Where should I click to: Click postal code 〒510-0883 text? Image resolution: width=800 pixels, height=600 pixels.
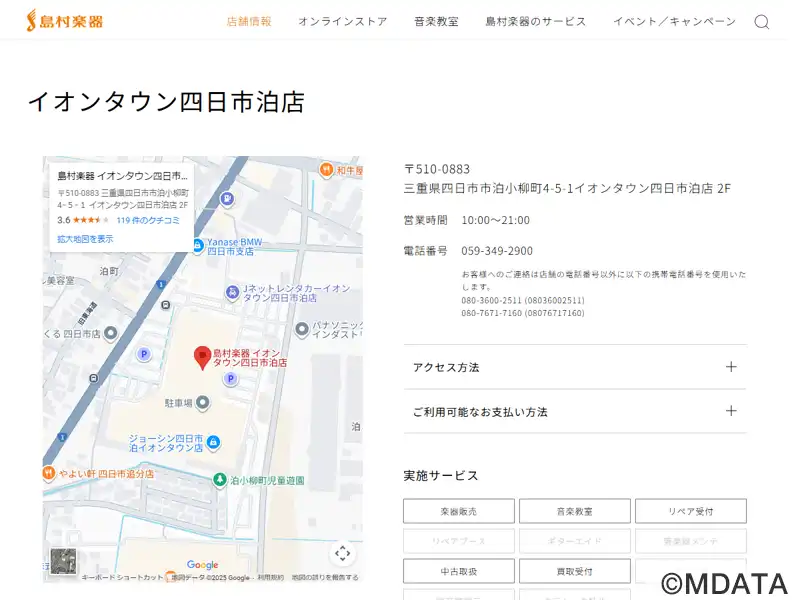point(437,169)
